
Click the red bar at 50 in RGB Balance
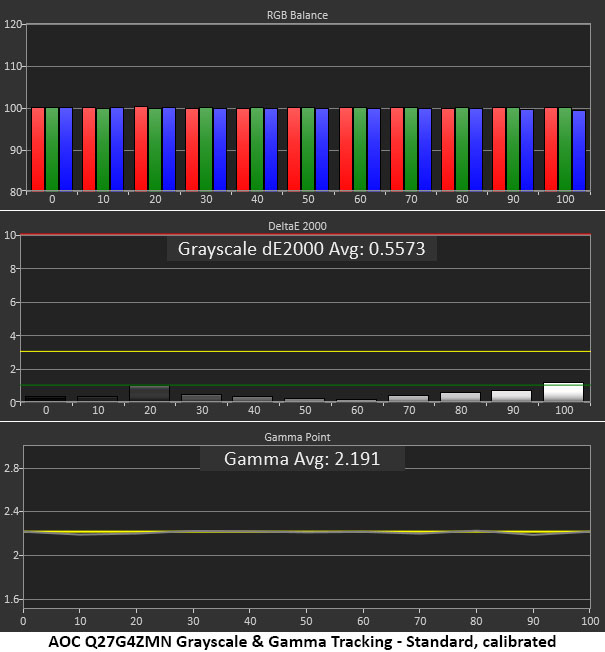pyautogui.click(x=294, y=149)
